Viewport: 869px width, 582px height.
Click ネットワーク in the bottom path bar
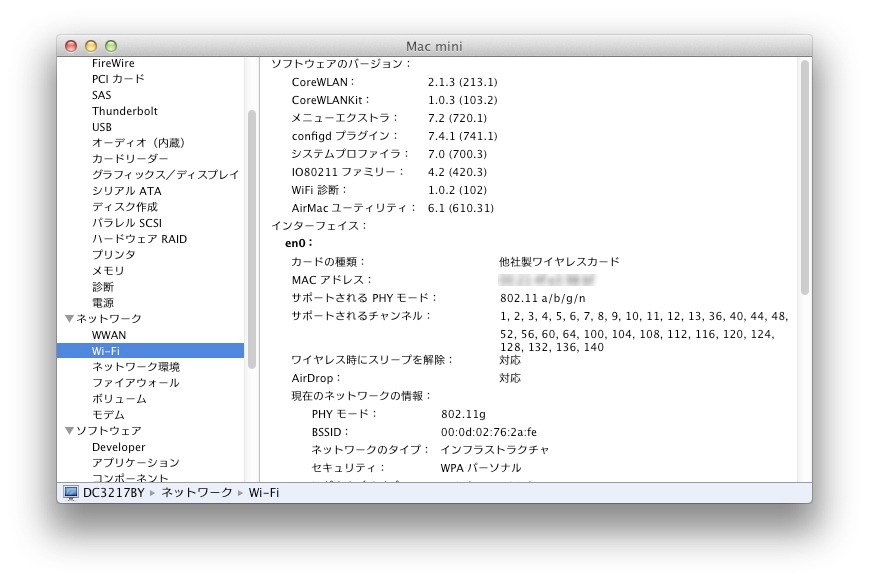click(197, 493)
